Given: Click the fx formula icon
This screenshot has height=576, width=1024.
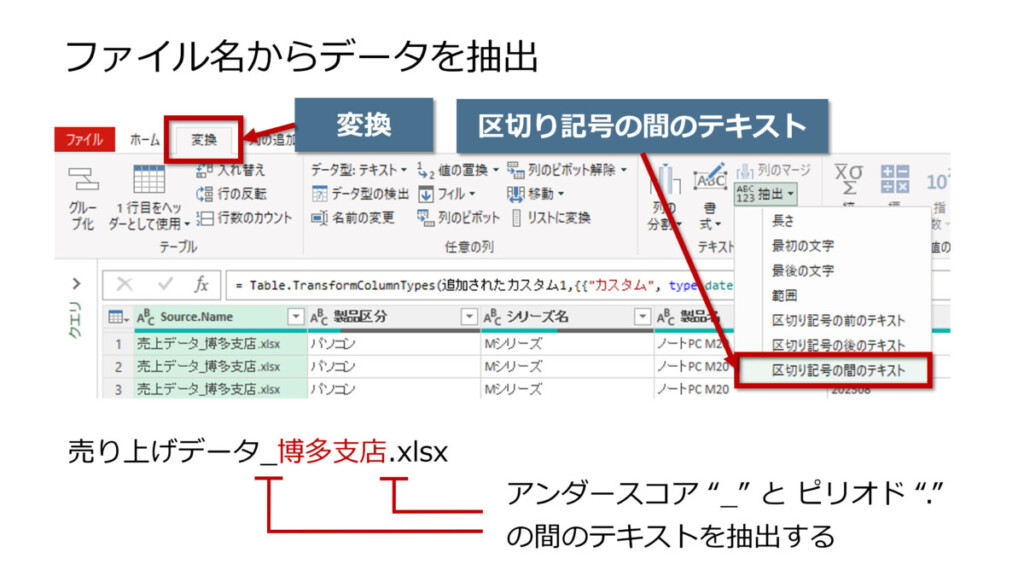Looking at the screenshot, I should click(200, 284).
